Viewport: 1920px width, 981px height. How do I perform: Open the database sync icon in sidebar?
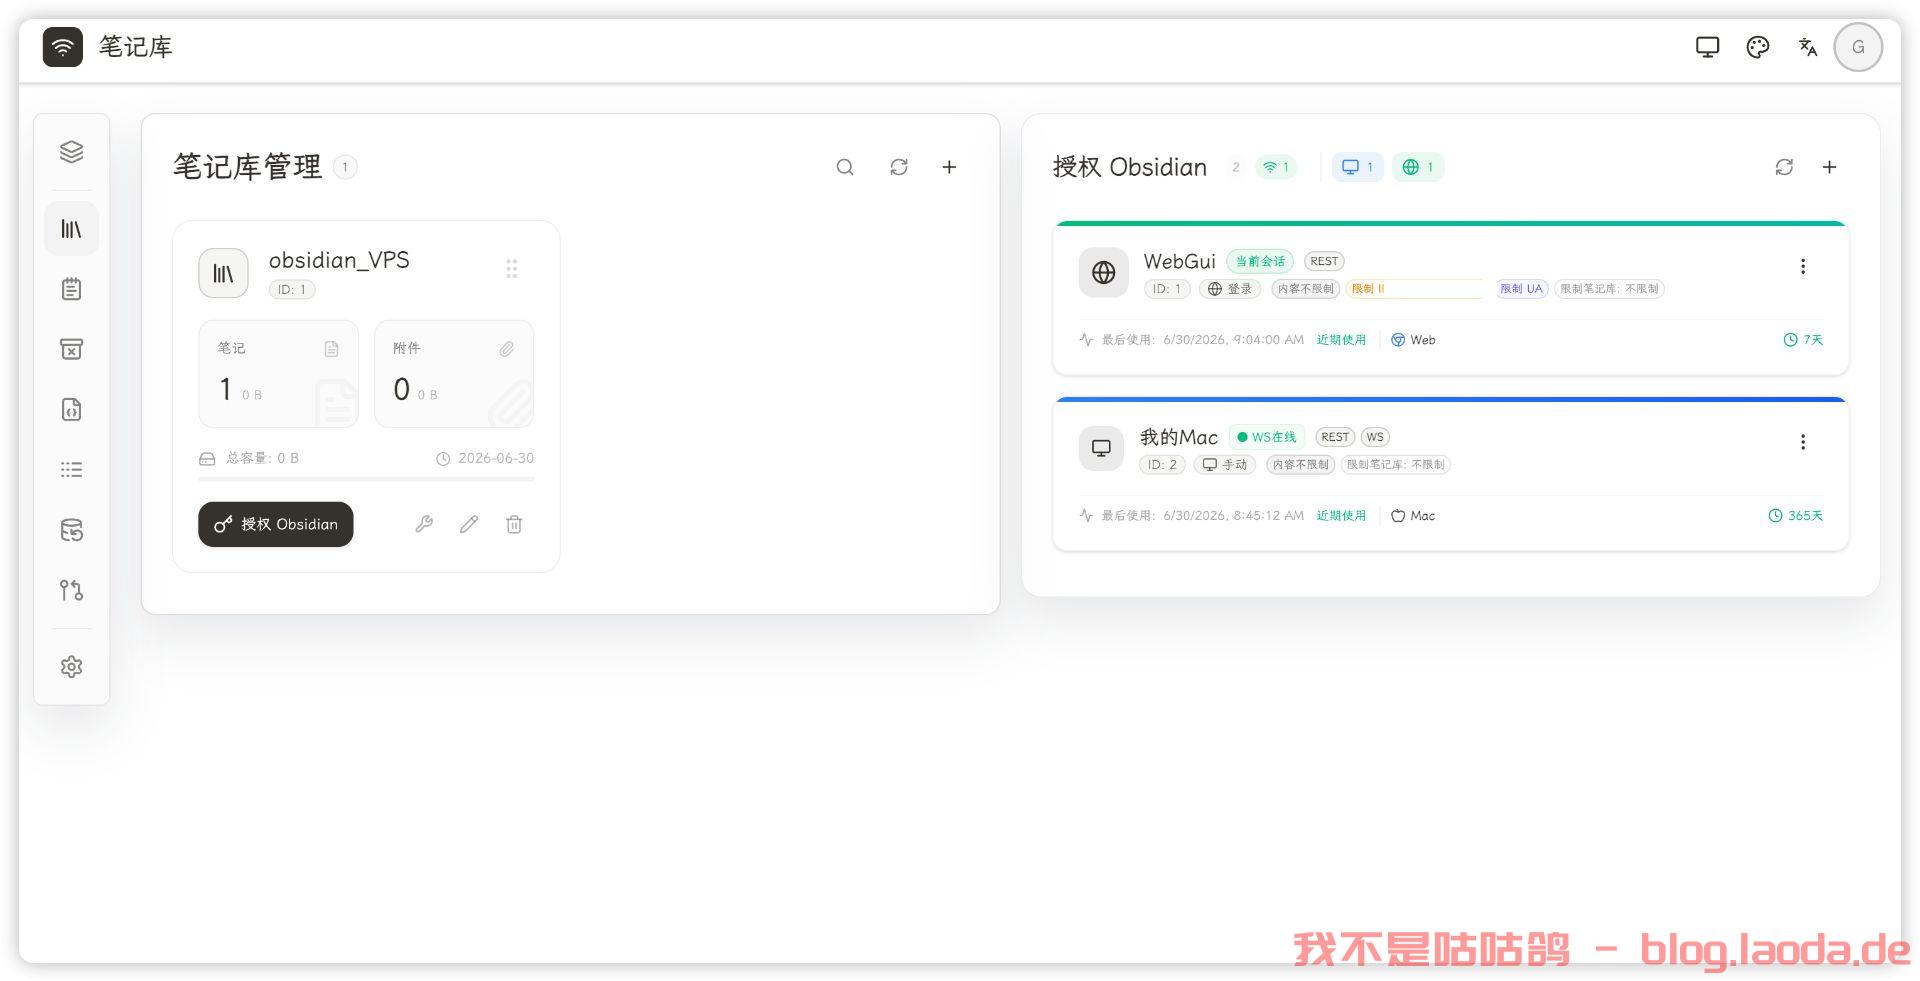71,530
